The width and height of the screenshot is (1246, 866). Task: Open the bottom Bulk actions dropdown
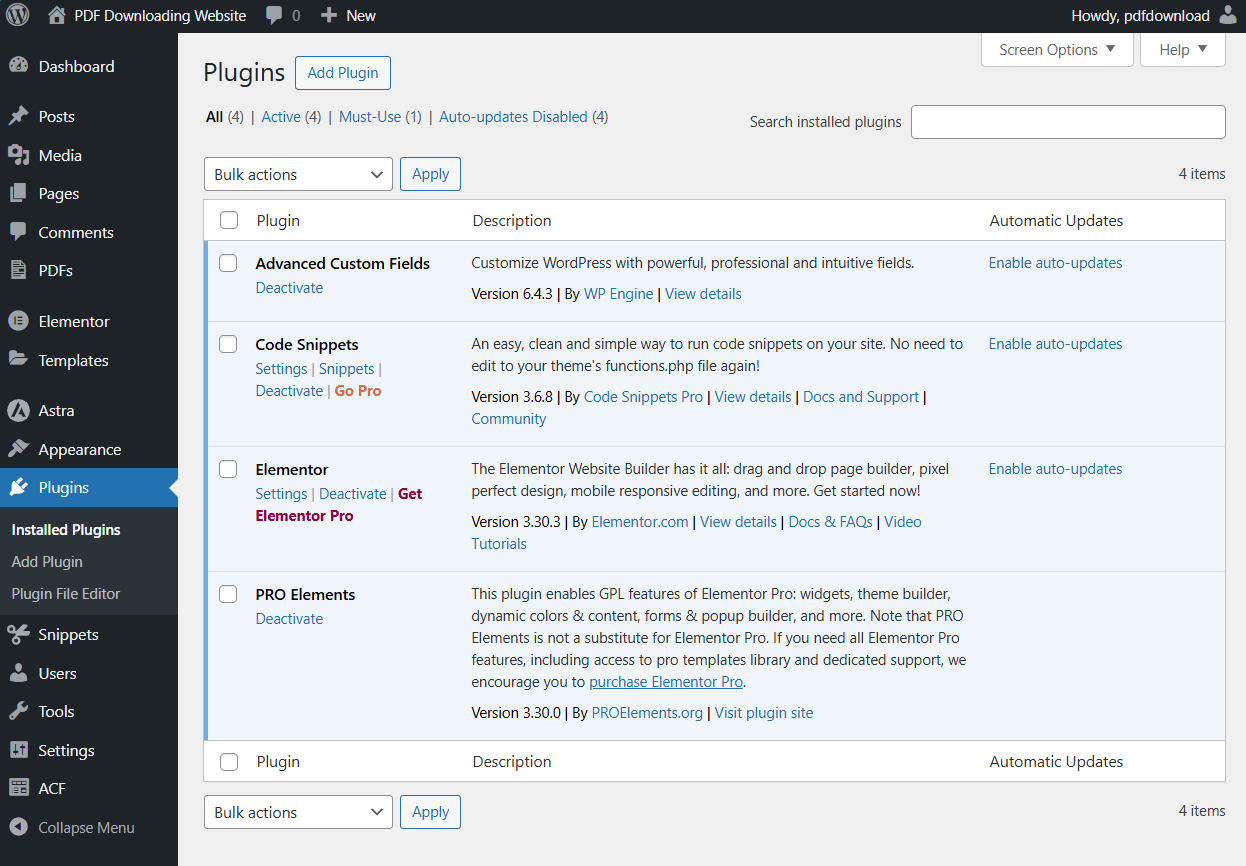(x=298, y=812)
